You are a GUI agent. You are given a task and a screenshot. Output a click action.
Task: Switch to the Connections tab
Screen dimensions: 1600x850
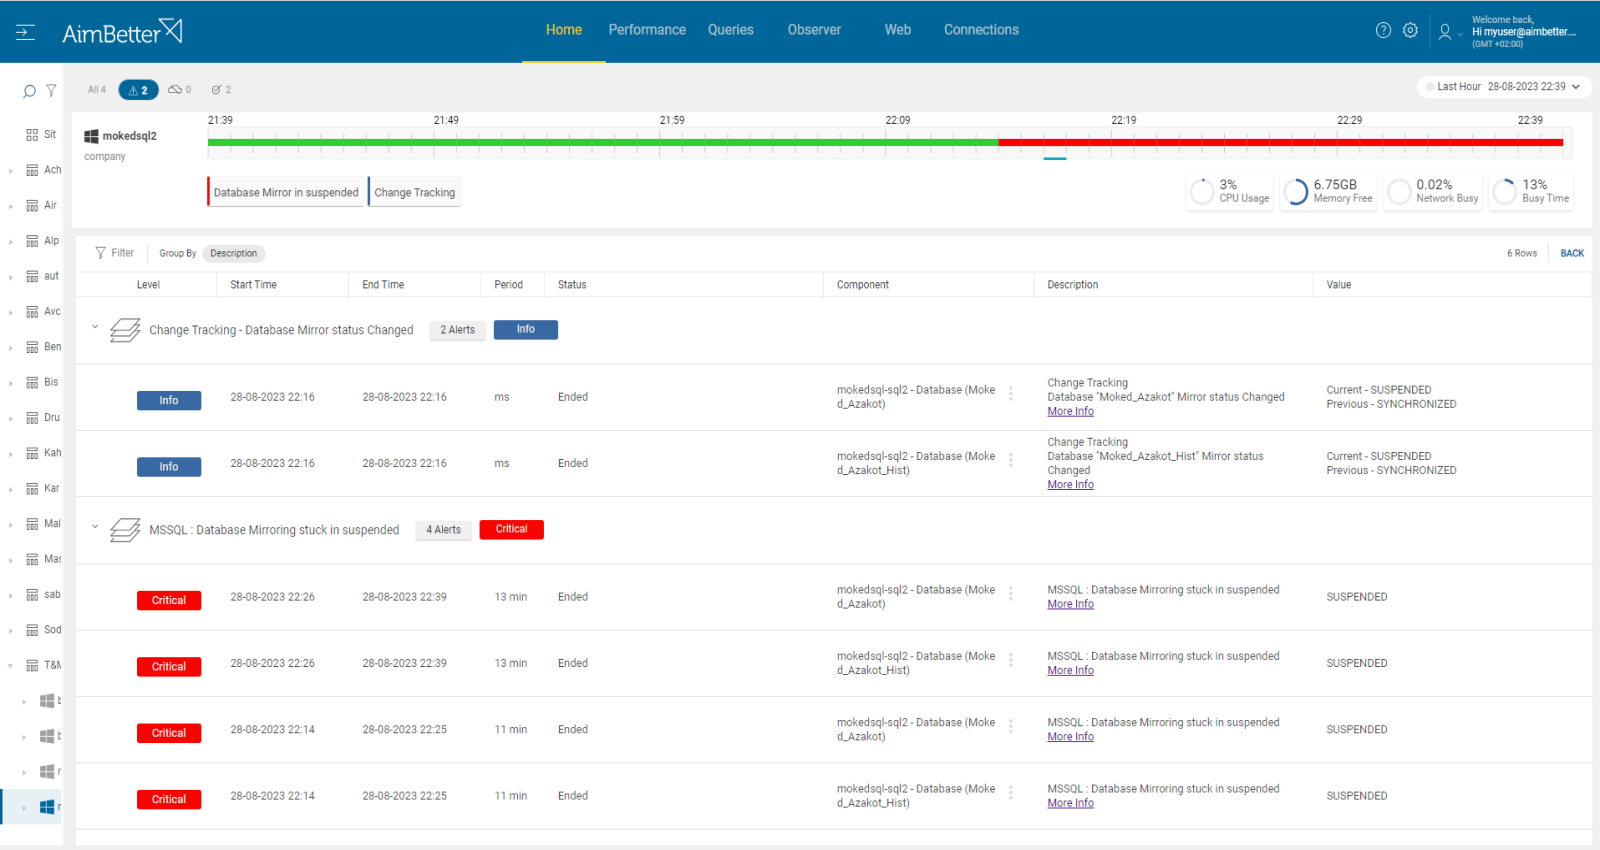point(981,30)
